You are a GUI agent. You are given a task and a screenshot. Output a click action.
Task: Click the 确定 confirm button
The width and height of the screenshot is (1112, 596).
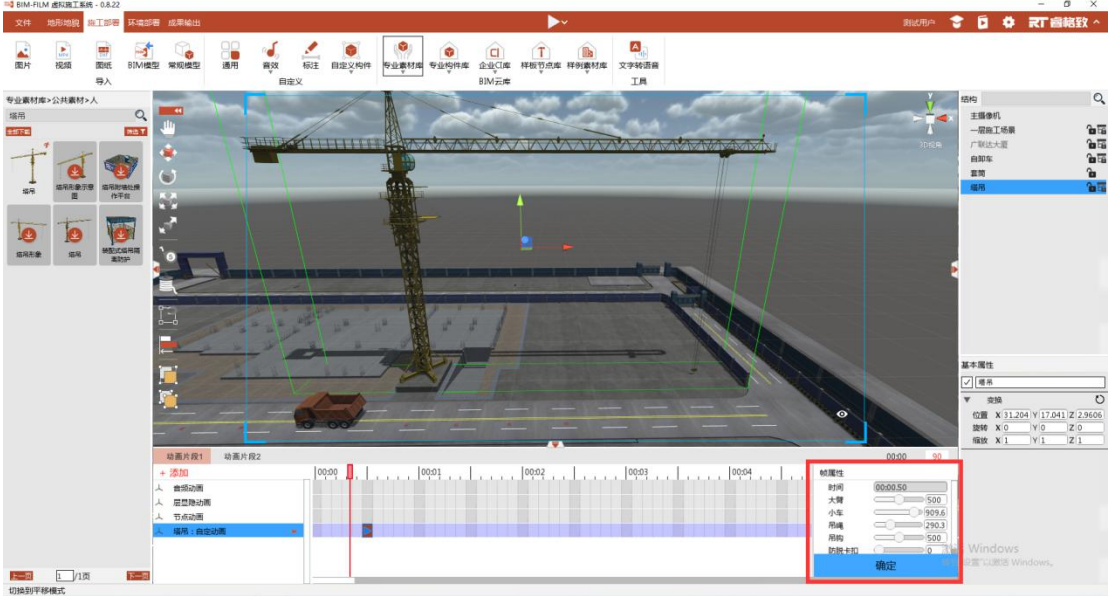pyautogui.click(x=885, y=565)
